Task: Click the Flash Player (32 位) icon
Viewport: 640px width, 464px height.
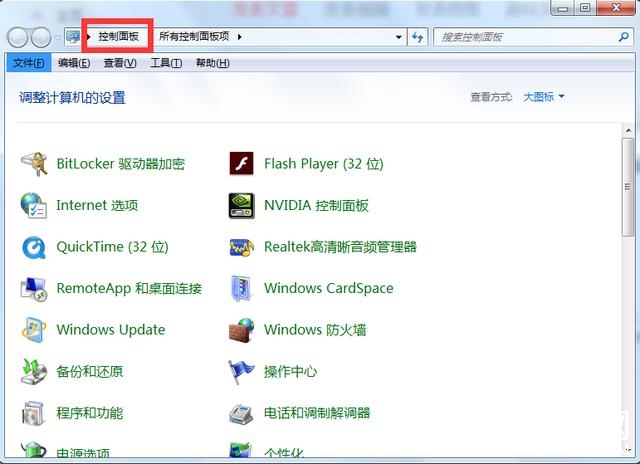Action: [x=241, y=164]
